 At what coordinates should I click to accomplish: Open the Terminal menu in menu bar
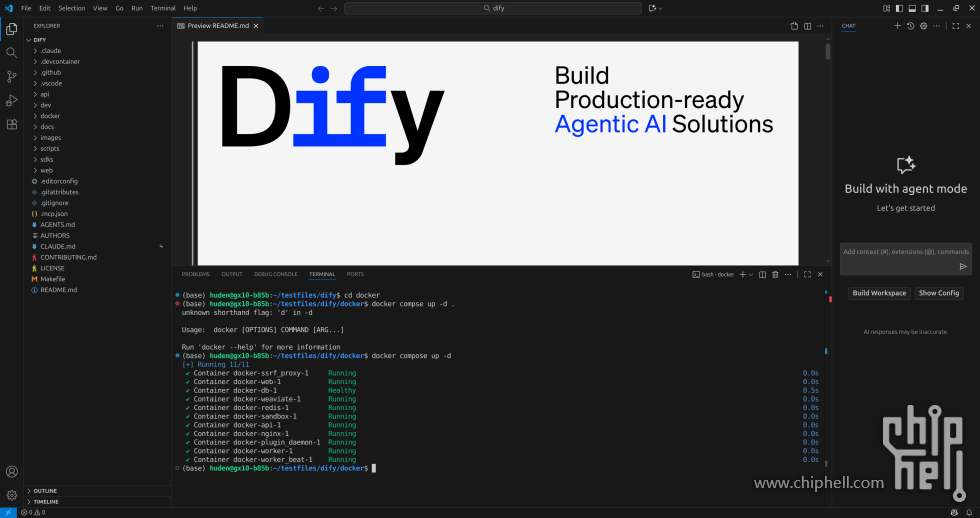[162, 8]
